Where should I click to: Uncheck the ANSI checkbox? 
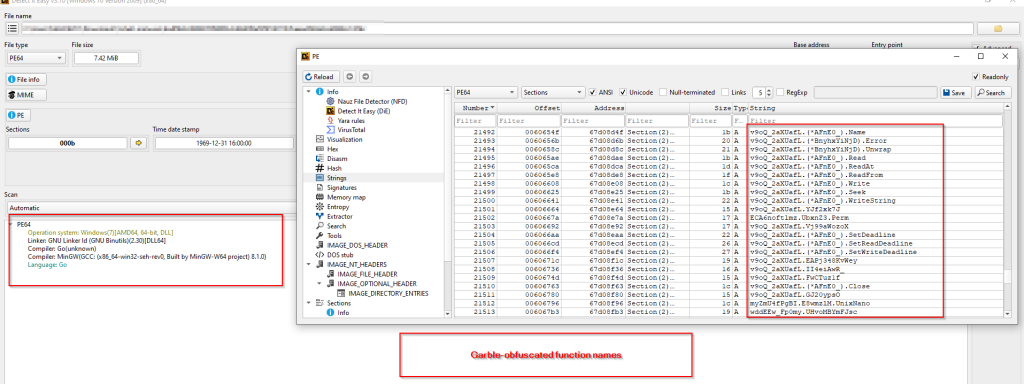pyautogui.click(x=593, y=93)
